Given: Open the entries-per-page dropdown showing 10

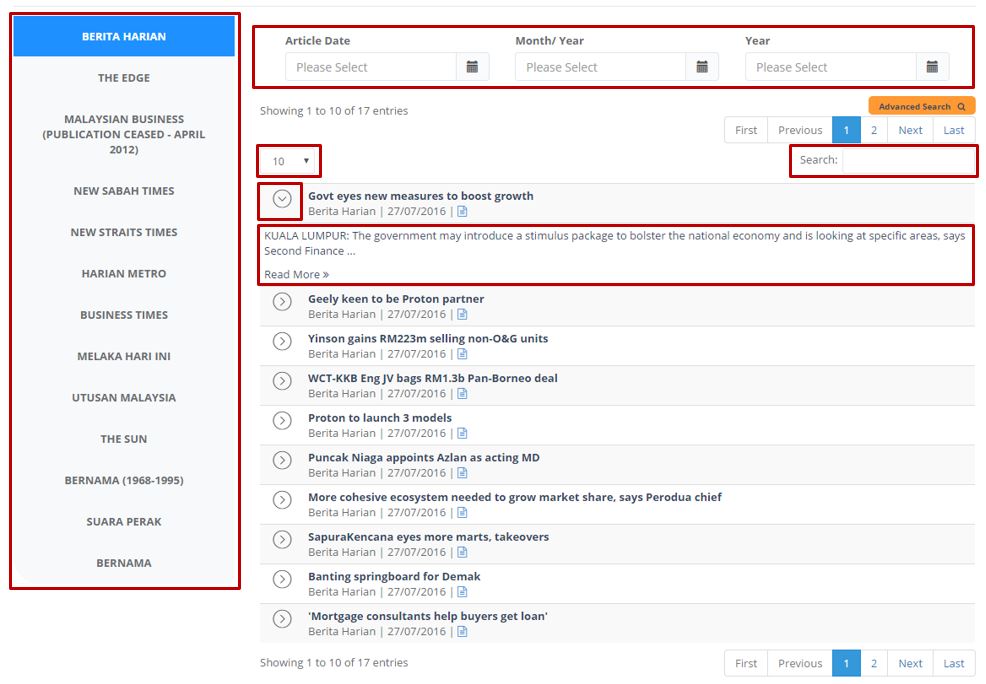Looking at the screenshot, I should click(290, 161).
